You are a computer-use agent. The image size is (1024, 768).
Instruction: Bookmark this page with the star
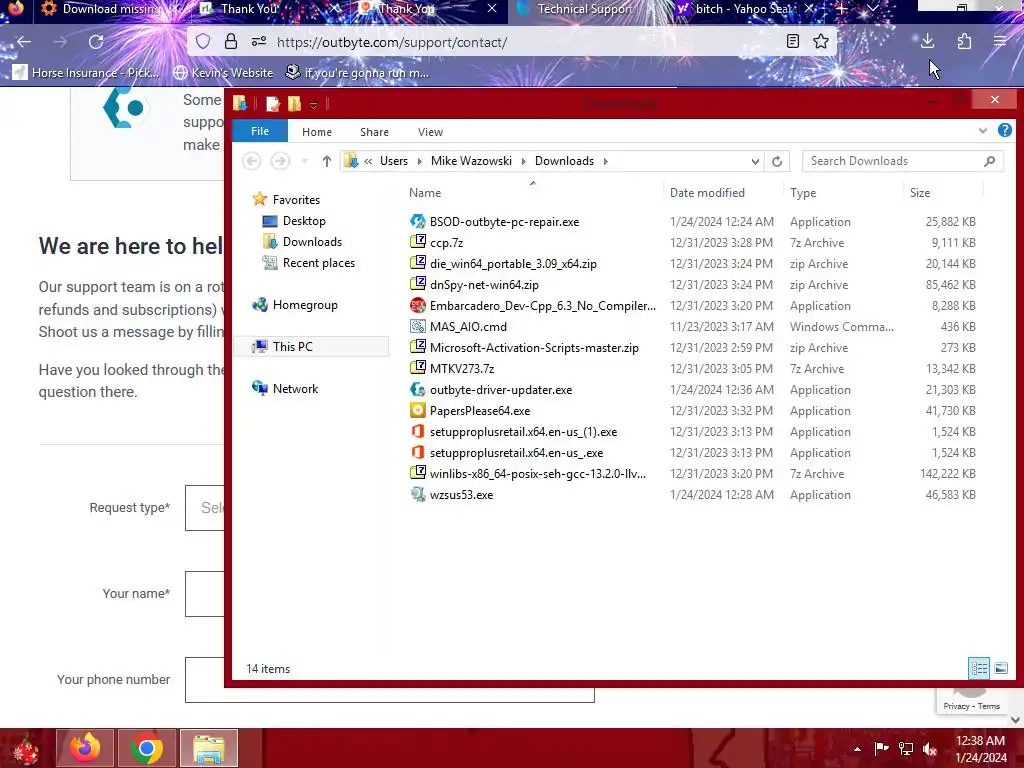(821, 42)
